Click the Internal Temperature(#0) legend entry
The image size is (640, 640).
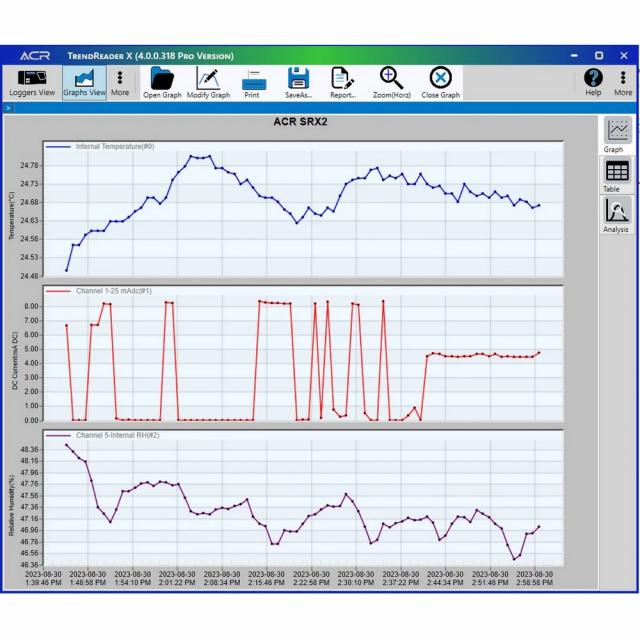click(114, 147)
